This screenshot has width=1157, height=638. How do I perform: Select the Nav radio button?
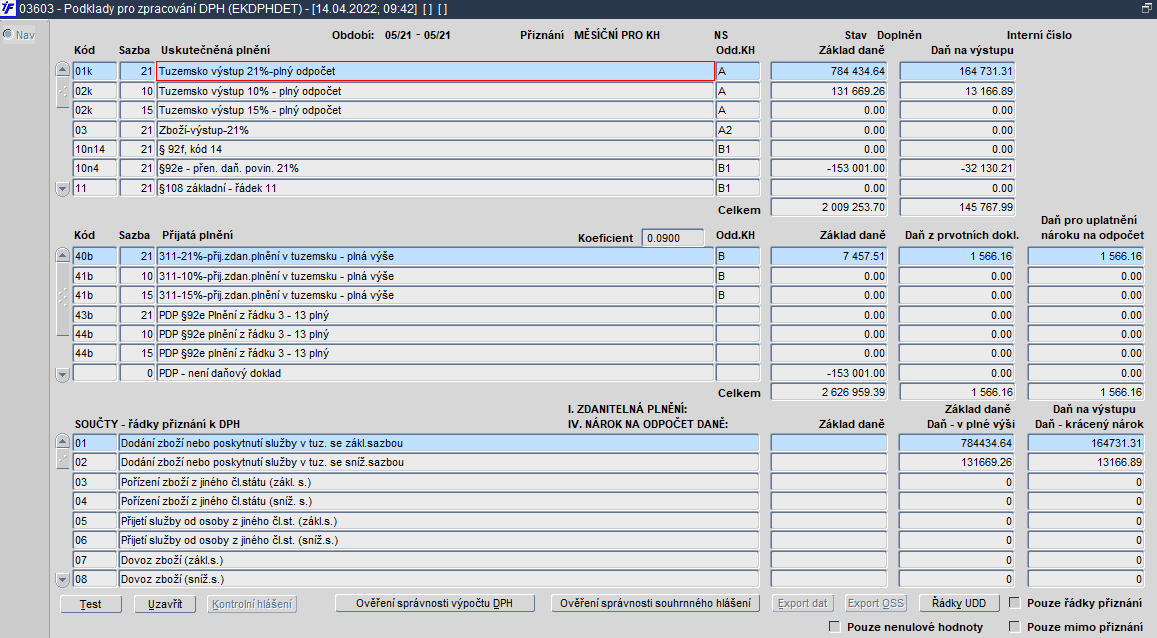click(x=8, y=35)
